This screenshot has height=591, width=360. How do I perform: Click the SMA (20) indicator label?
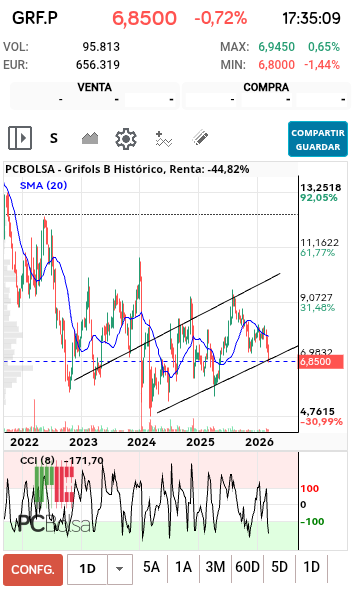point(43,185)
